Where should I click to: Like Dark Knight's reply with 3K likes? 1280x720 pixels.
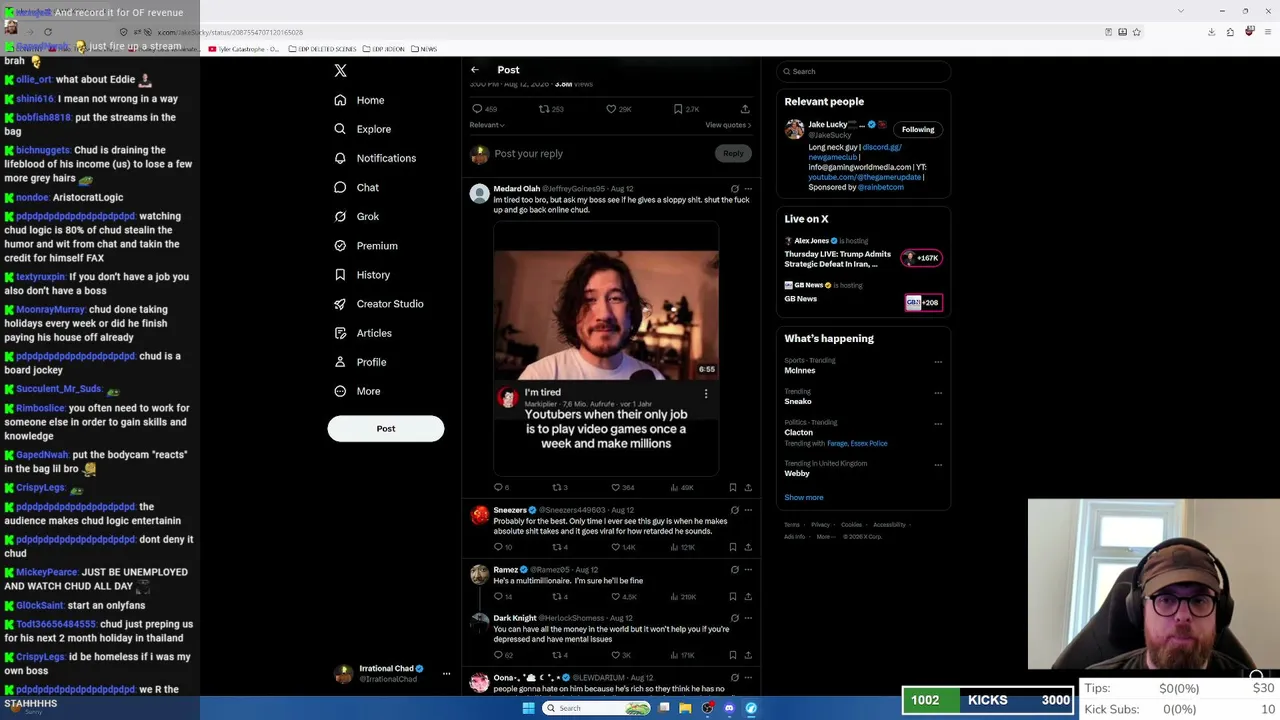coord(615,656)
